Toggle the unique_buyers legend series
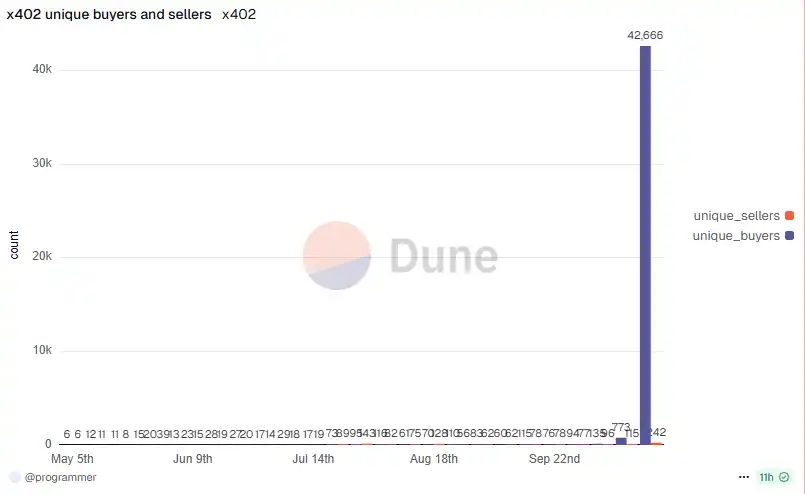Image resolution: width=805 pixels, height=494 pixels. [736, 235]
